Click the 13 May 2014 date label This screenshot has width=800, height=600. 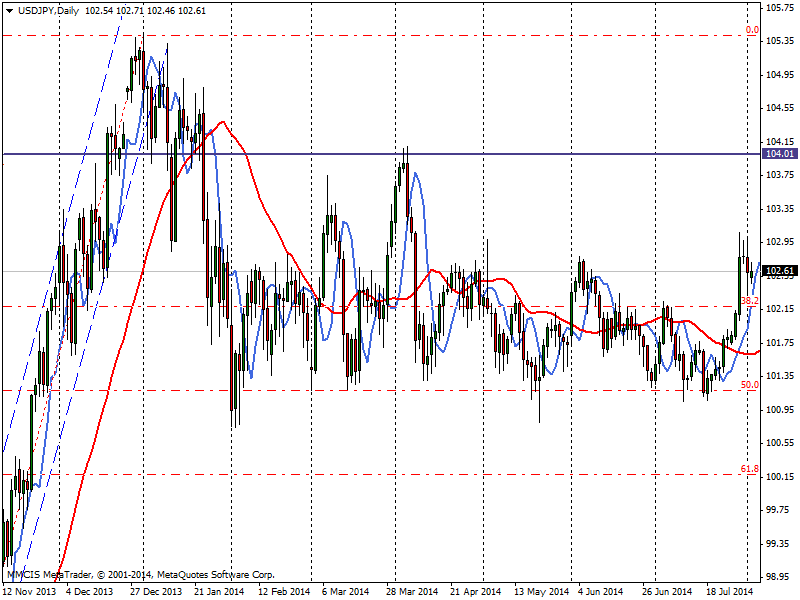[541, 591]
